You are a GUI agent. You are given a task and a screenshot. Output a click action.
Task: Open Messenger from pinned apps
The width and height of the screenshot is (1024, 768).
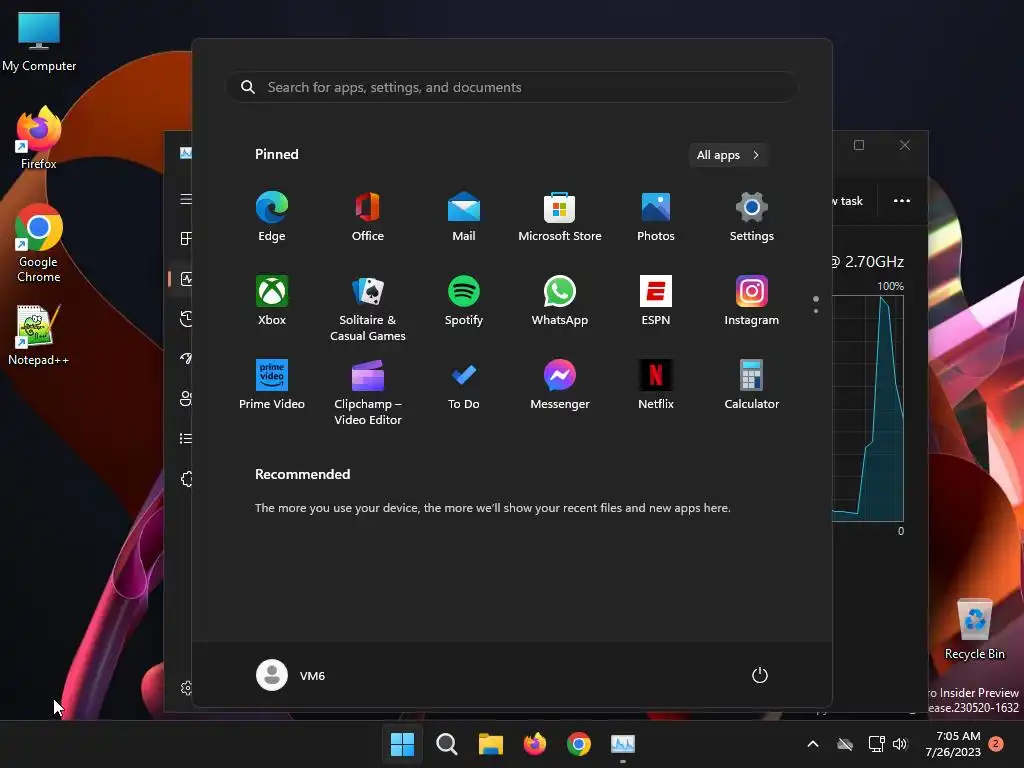(x=560, y=385)
